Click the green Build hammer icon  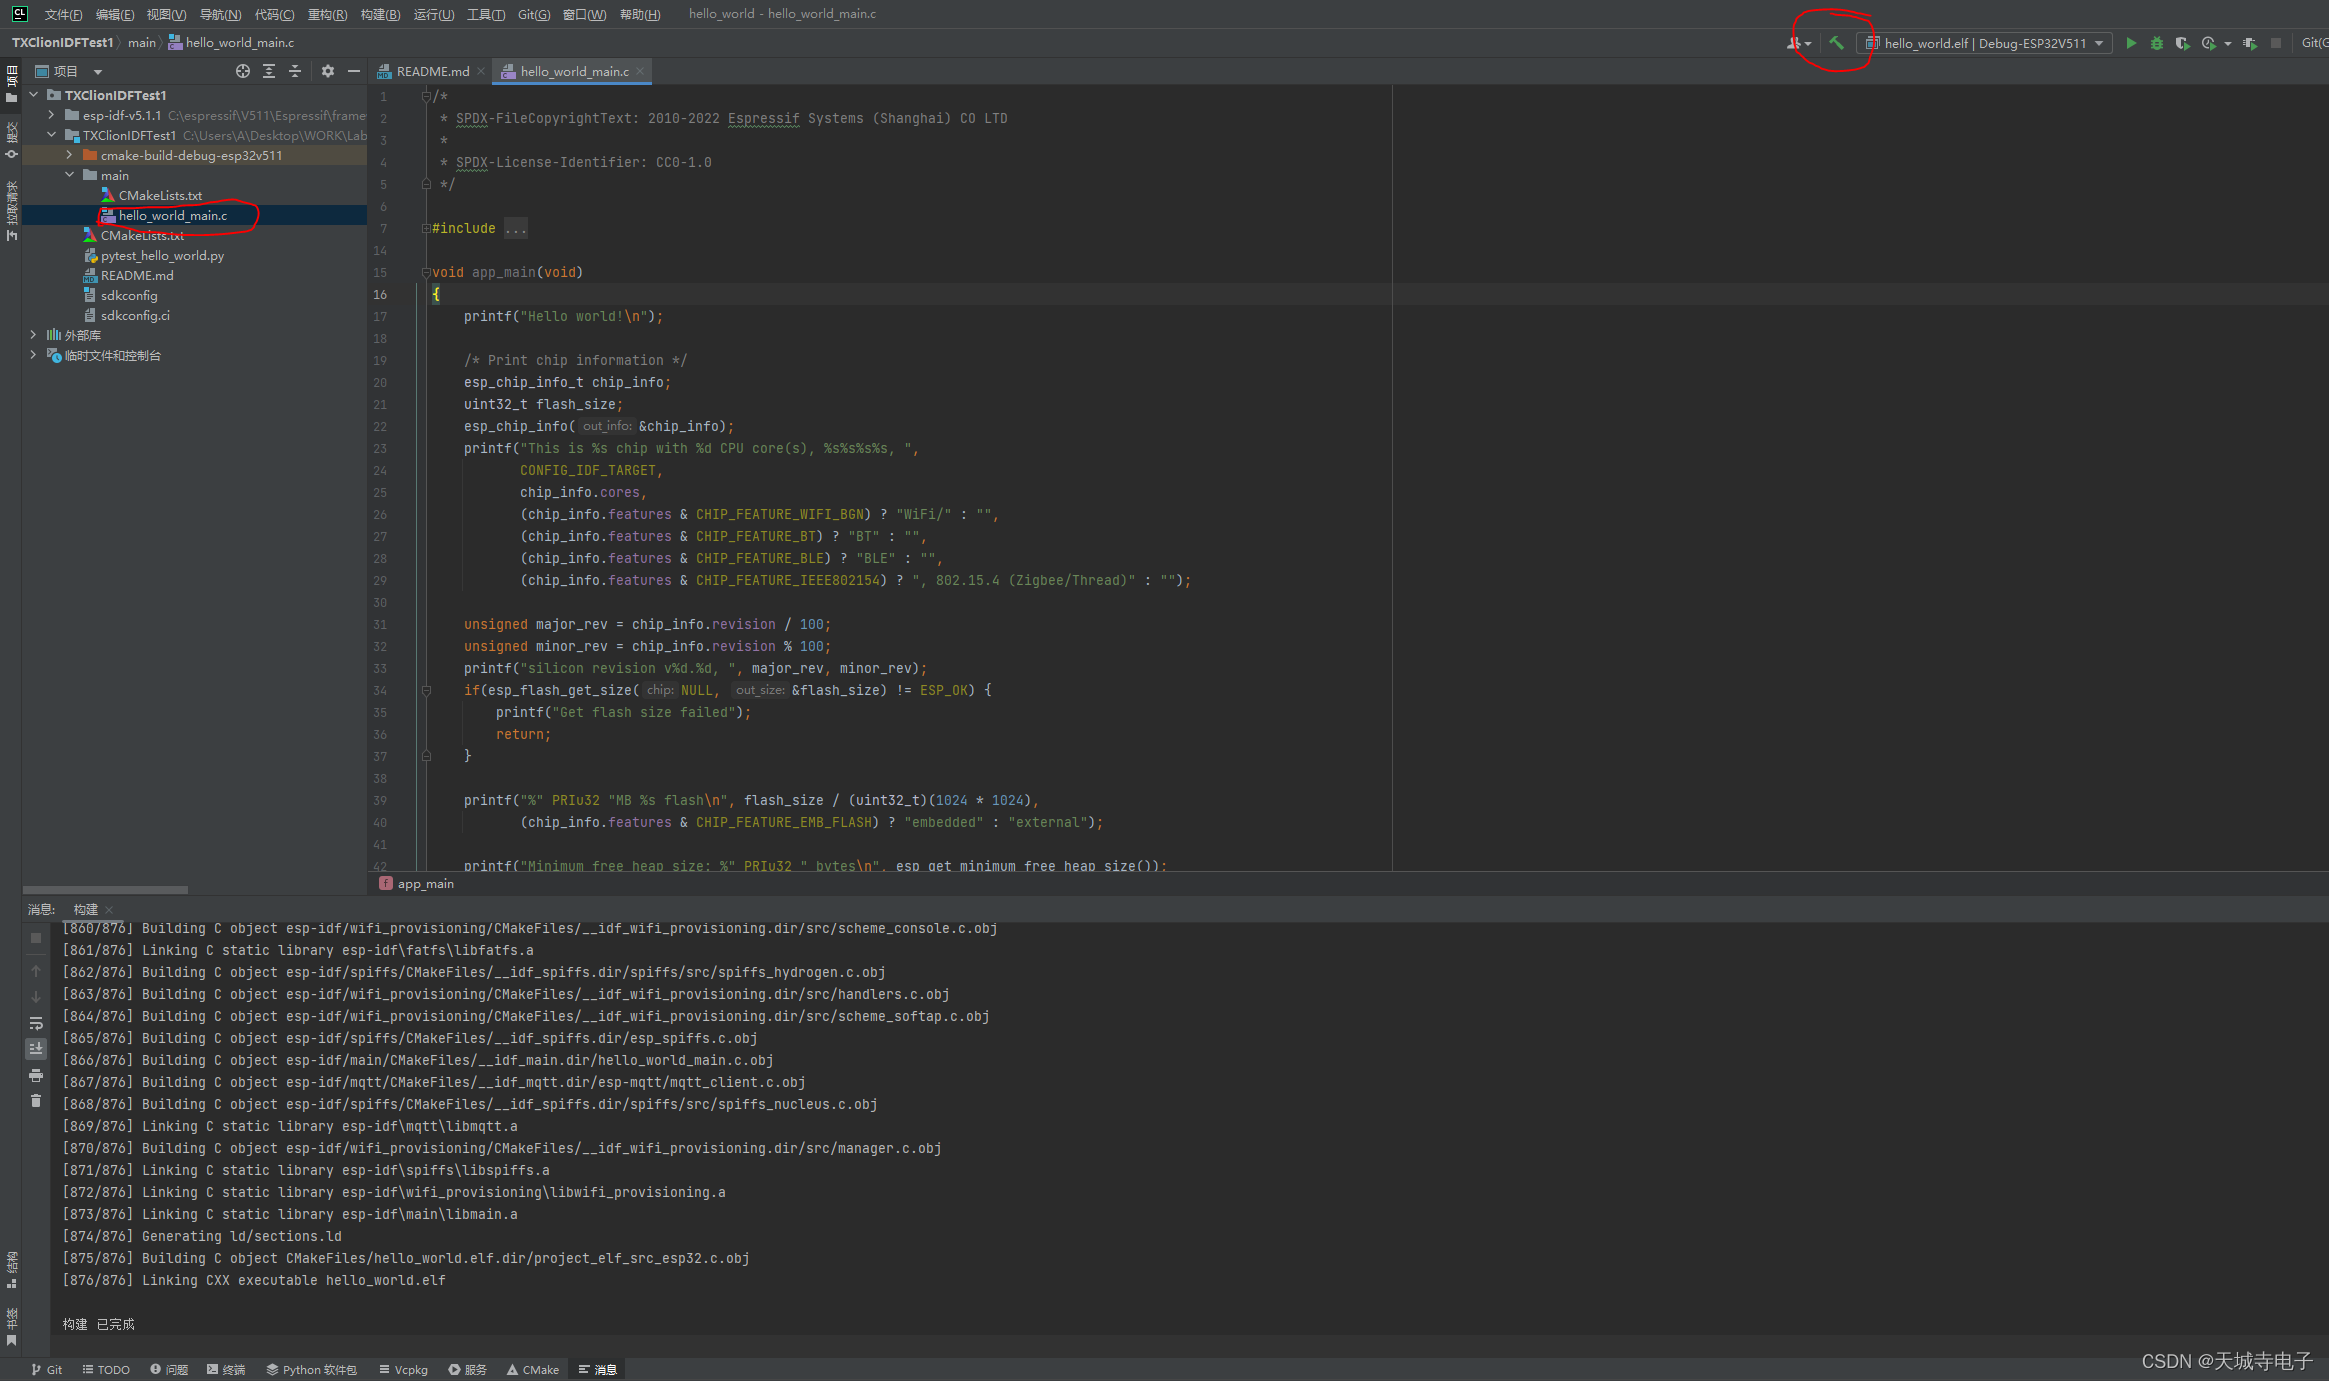[1836, 43]
